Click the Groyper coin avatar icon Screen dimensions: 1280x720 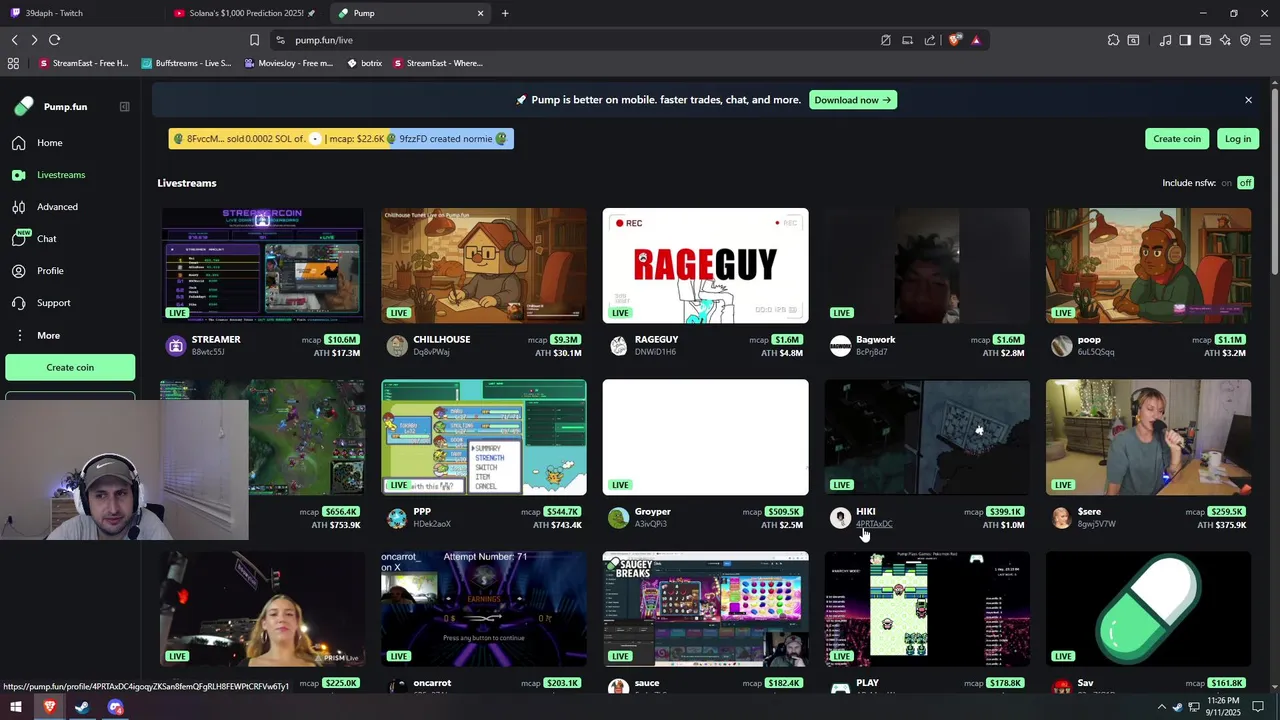[619, 518]
